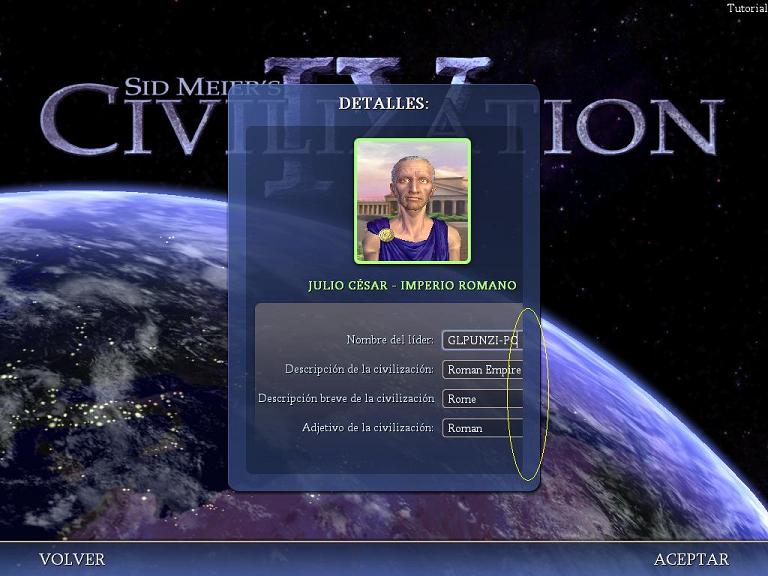The height and width of the screenshot is (576, 768).
Task: Click the Tutorial label in the corner
Action: click(746, 8)
